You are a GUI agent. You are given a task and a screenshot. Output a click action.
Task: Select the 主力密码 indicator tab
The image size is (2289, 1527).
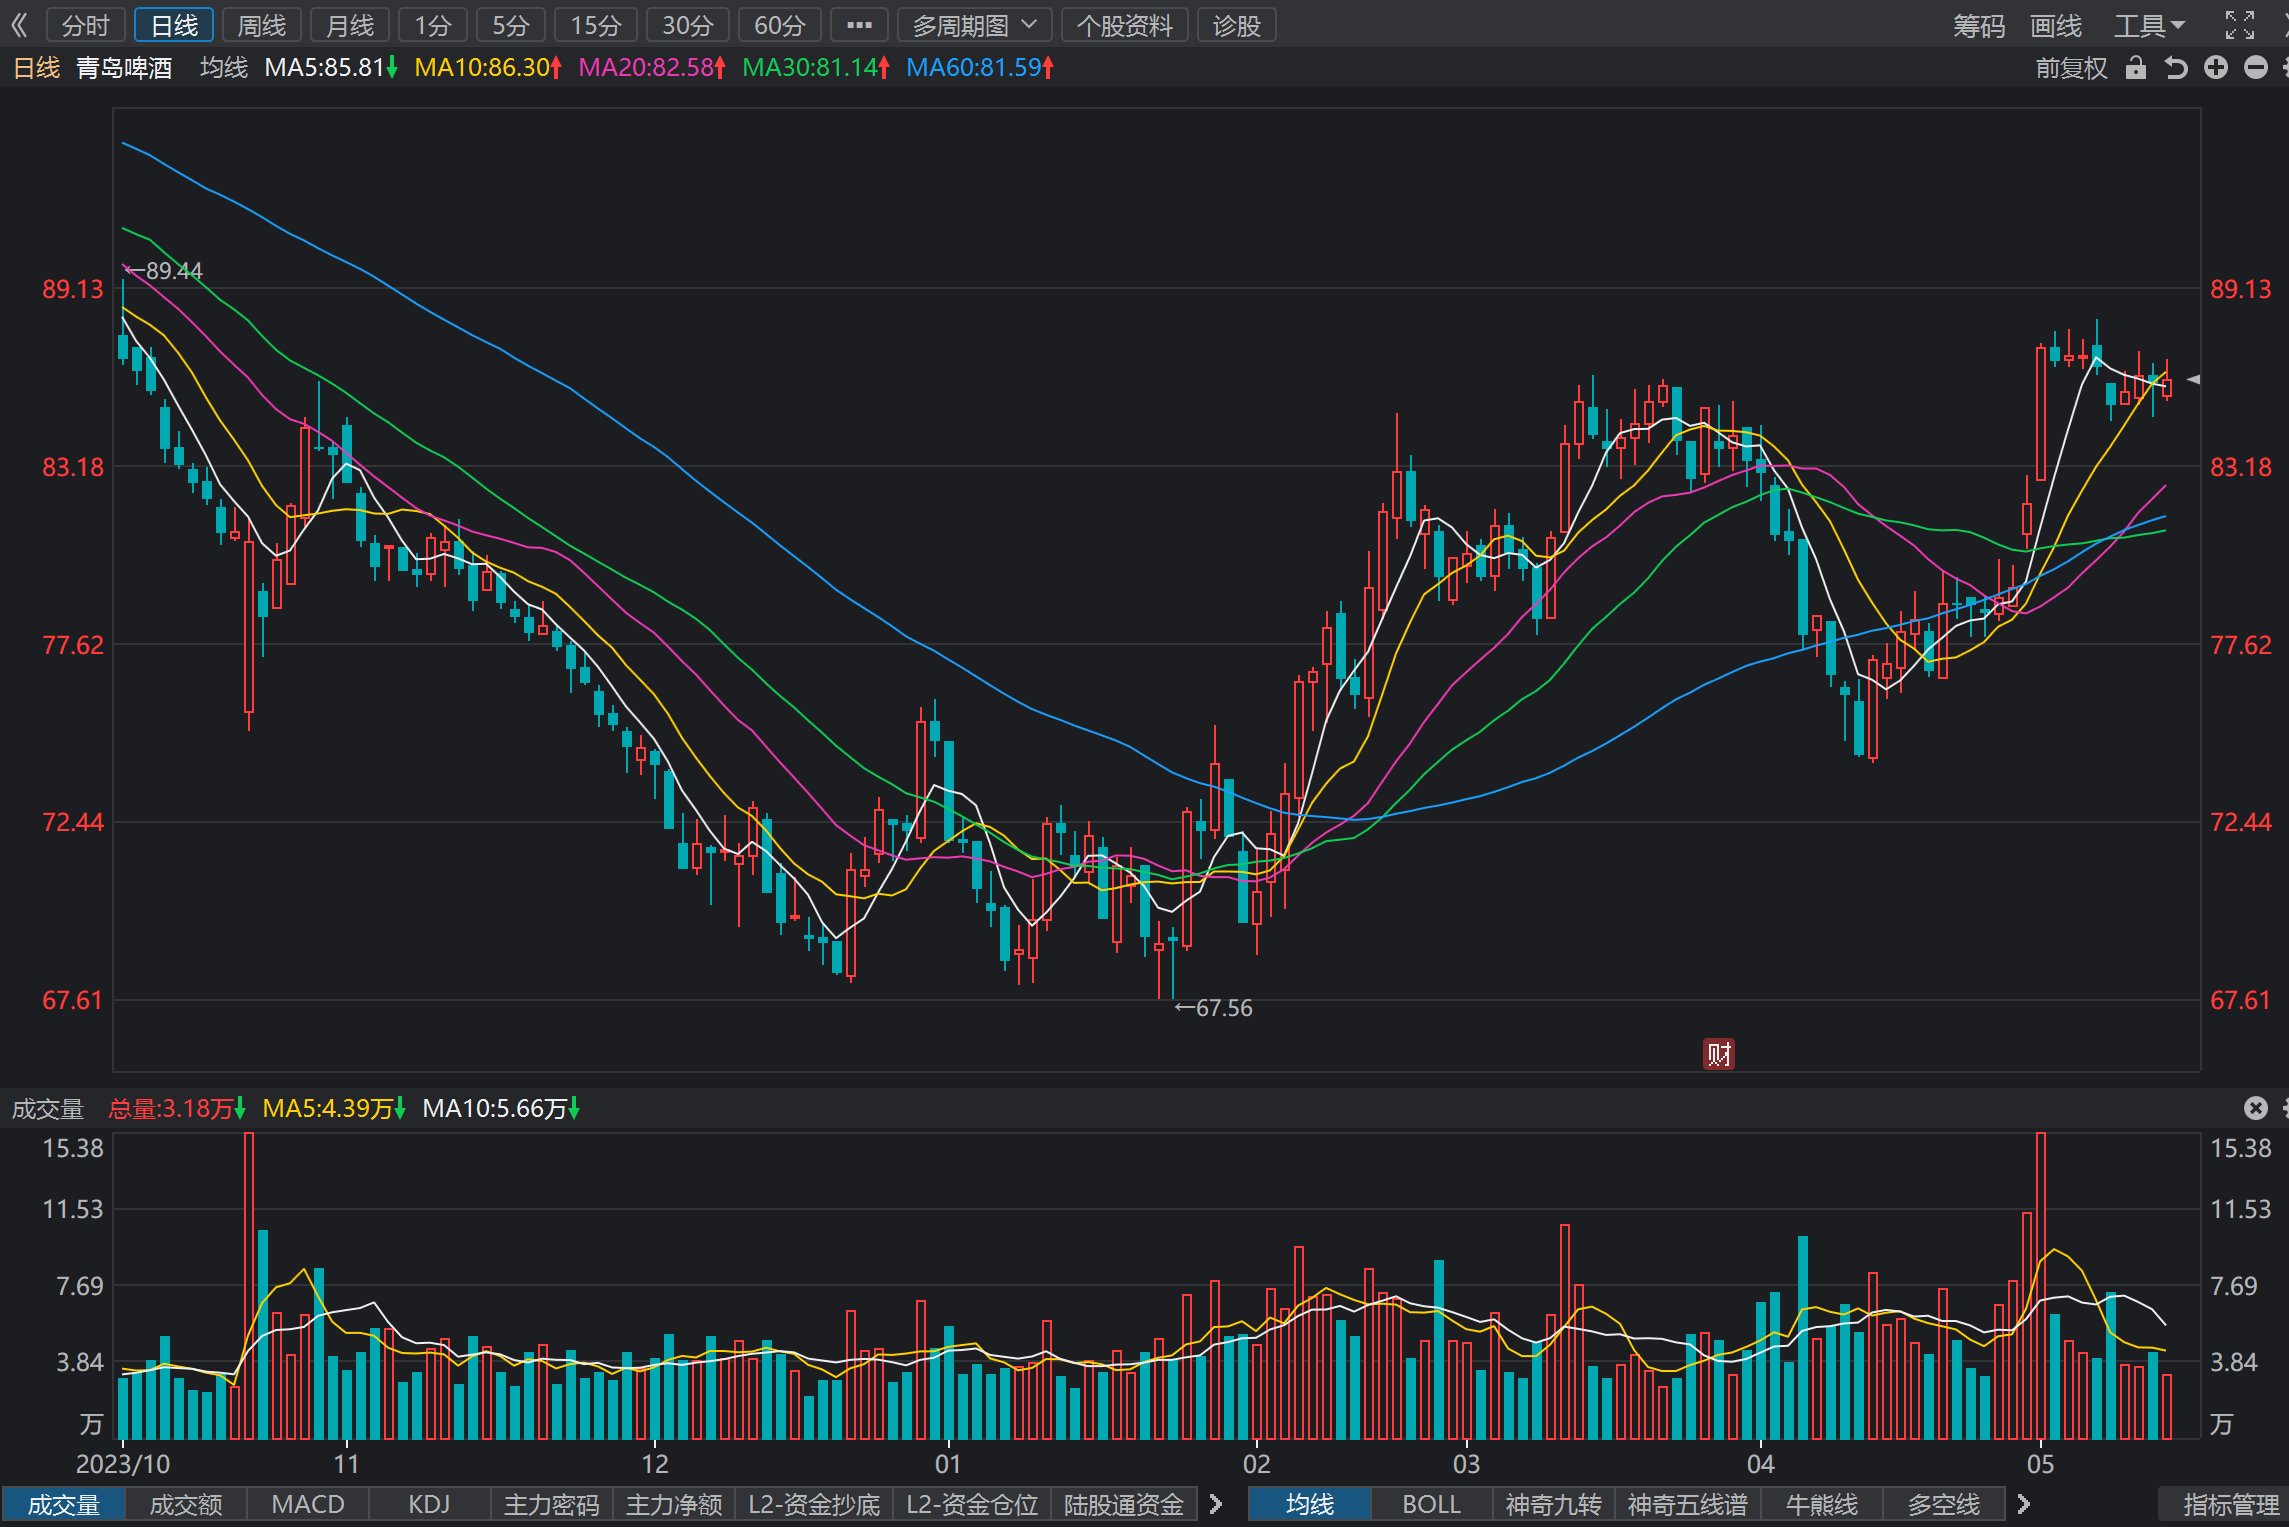(x=552, y=1505)
